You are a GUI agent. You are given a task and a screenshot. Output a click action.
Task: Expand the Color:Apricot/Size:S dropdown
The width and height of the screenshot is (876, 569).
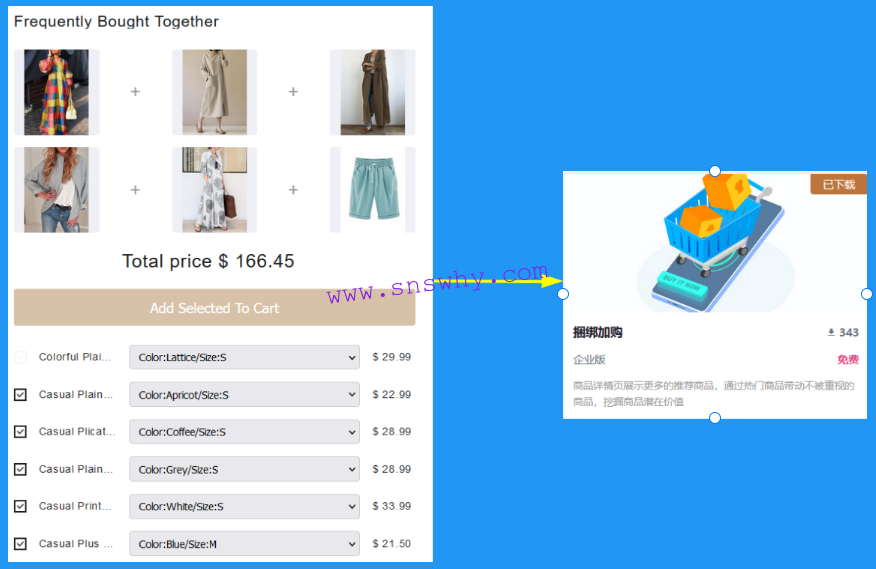tap(244, 395)
